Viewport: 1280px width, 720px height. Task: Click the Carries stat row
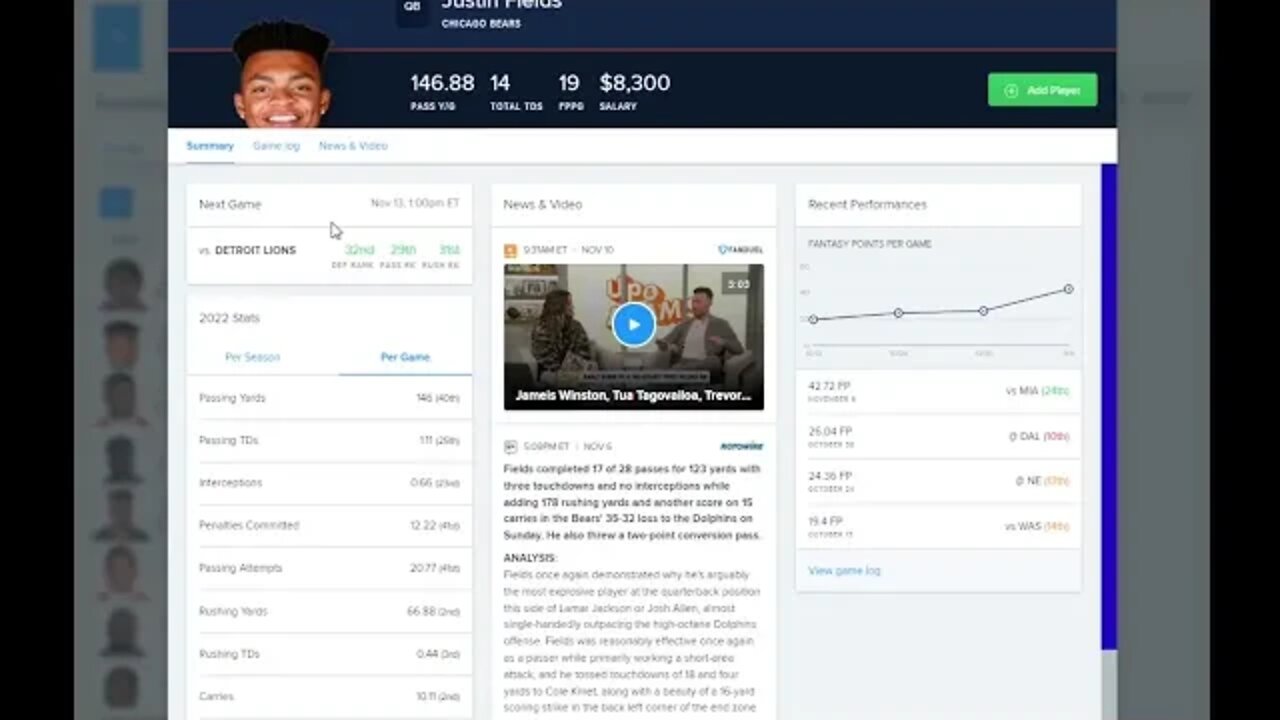329,696
